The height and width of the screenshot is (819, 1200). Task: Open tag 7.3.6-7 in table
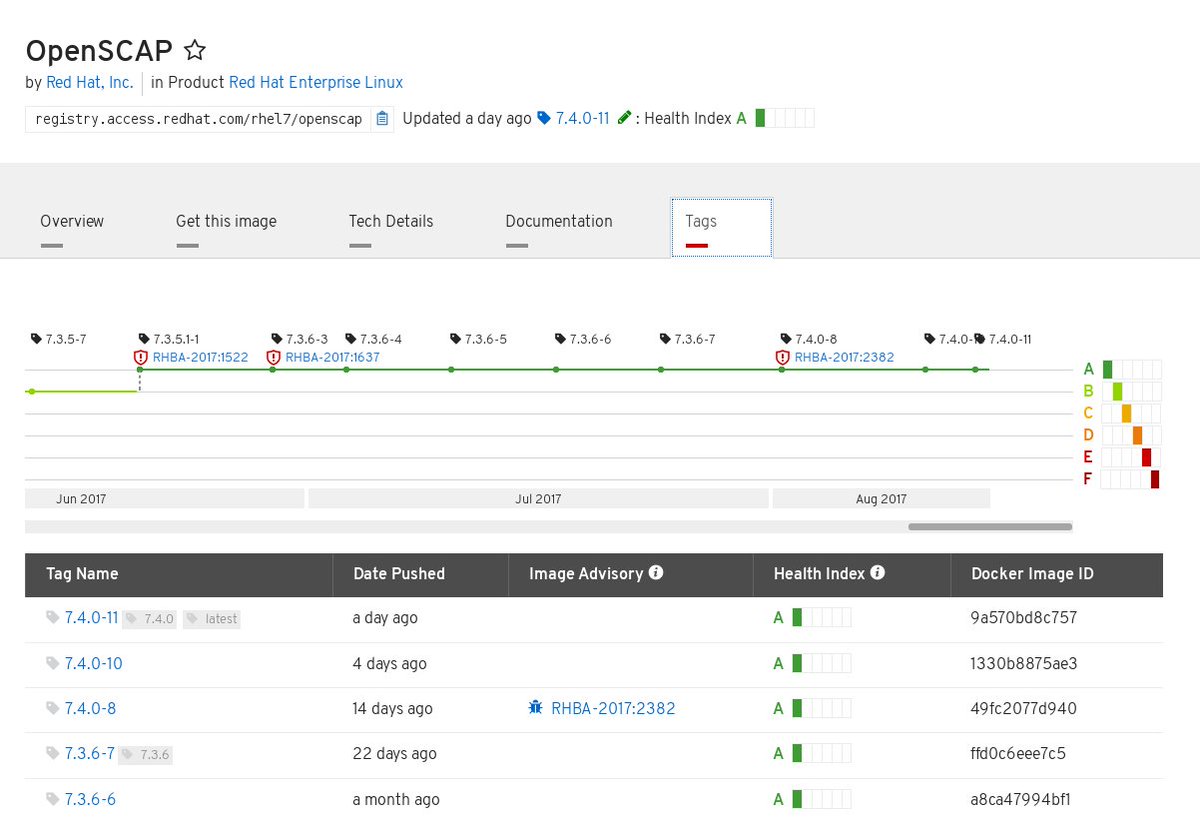(90, 753)
